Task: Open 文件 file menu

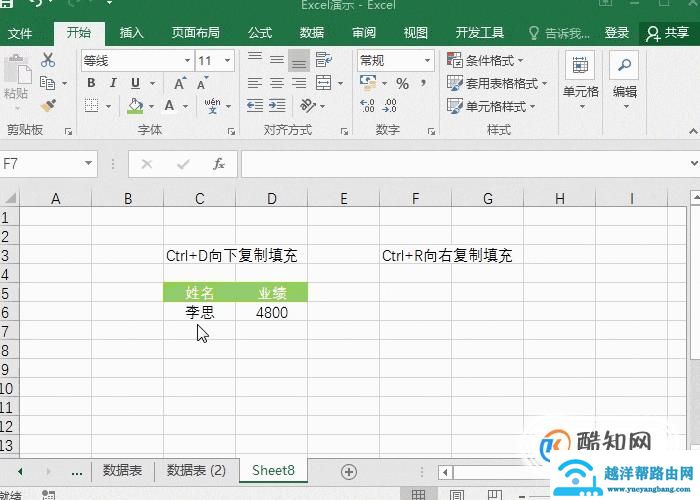Action: coord(20,33)
